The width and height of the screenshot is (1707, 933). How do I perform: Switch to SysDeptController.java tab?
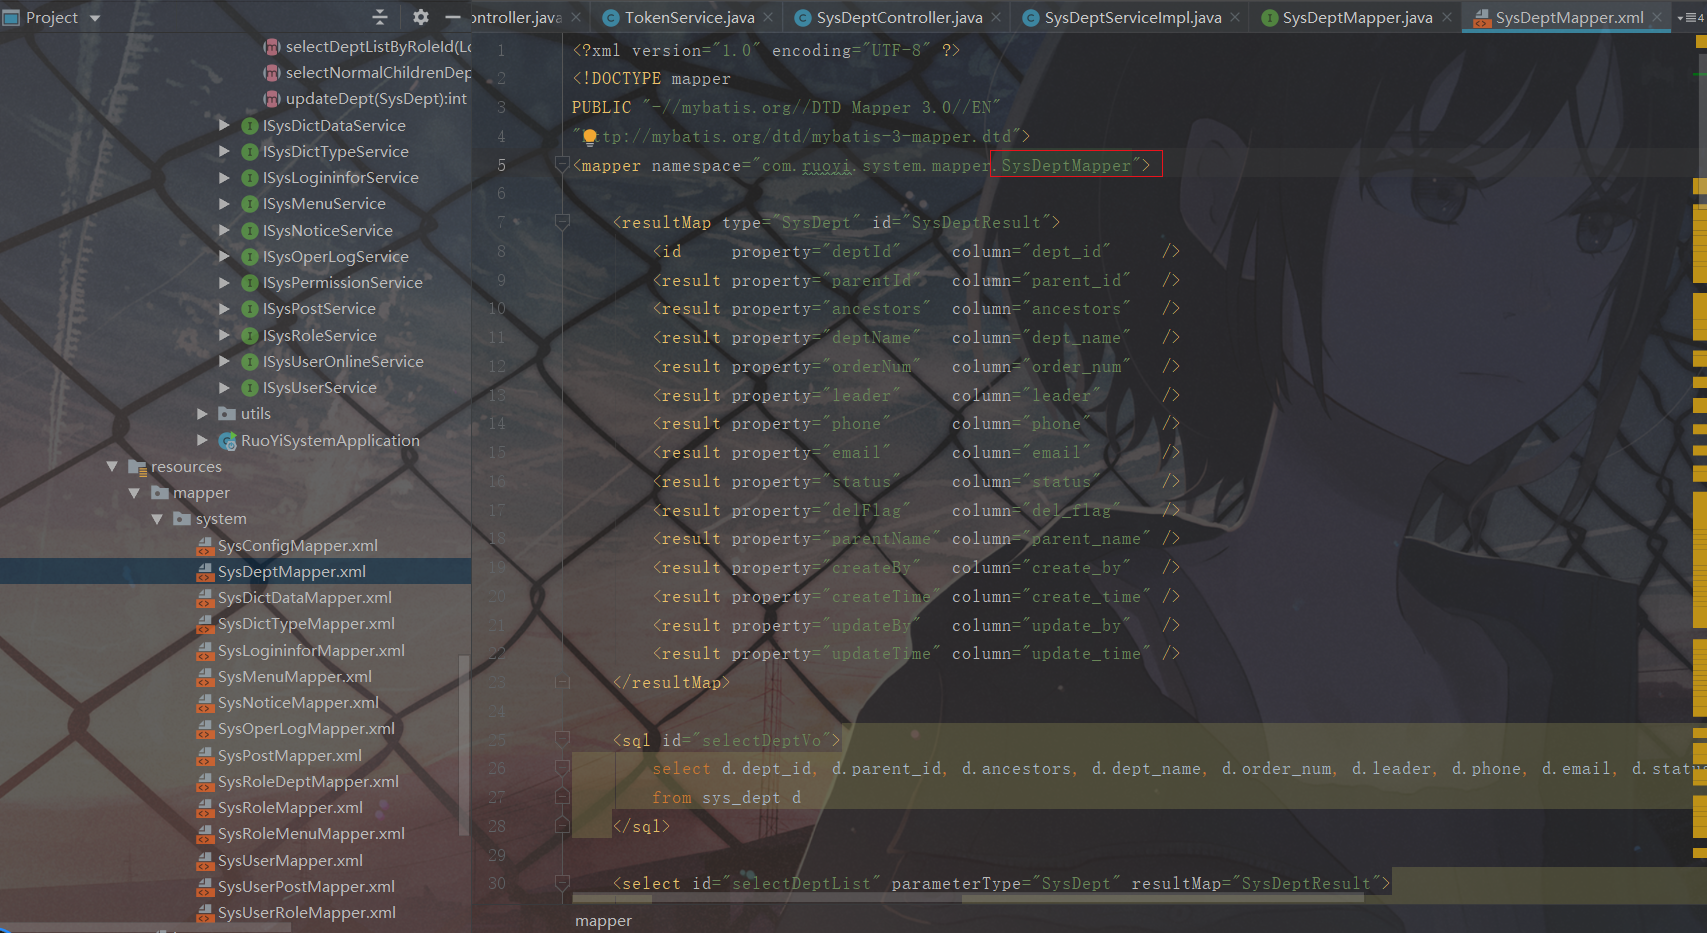tap(899, 17)
